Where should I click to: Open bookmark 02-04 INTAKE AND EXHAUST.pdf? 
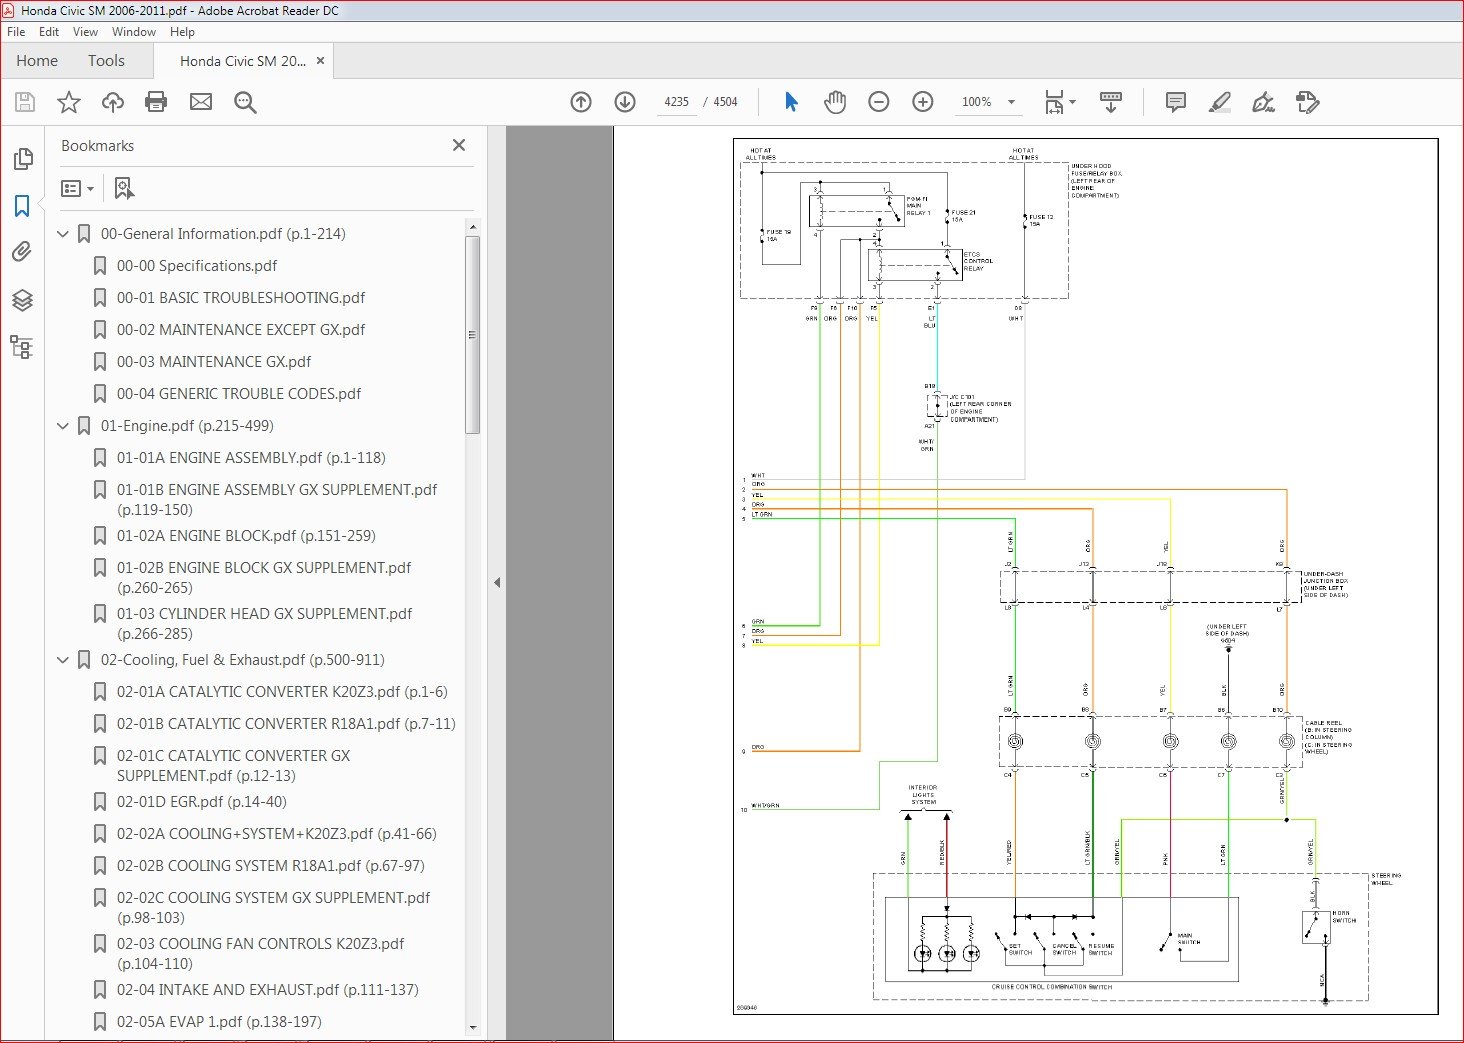pyautogui.click(x=268, y=990)
